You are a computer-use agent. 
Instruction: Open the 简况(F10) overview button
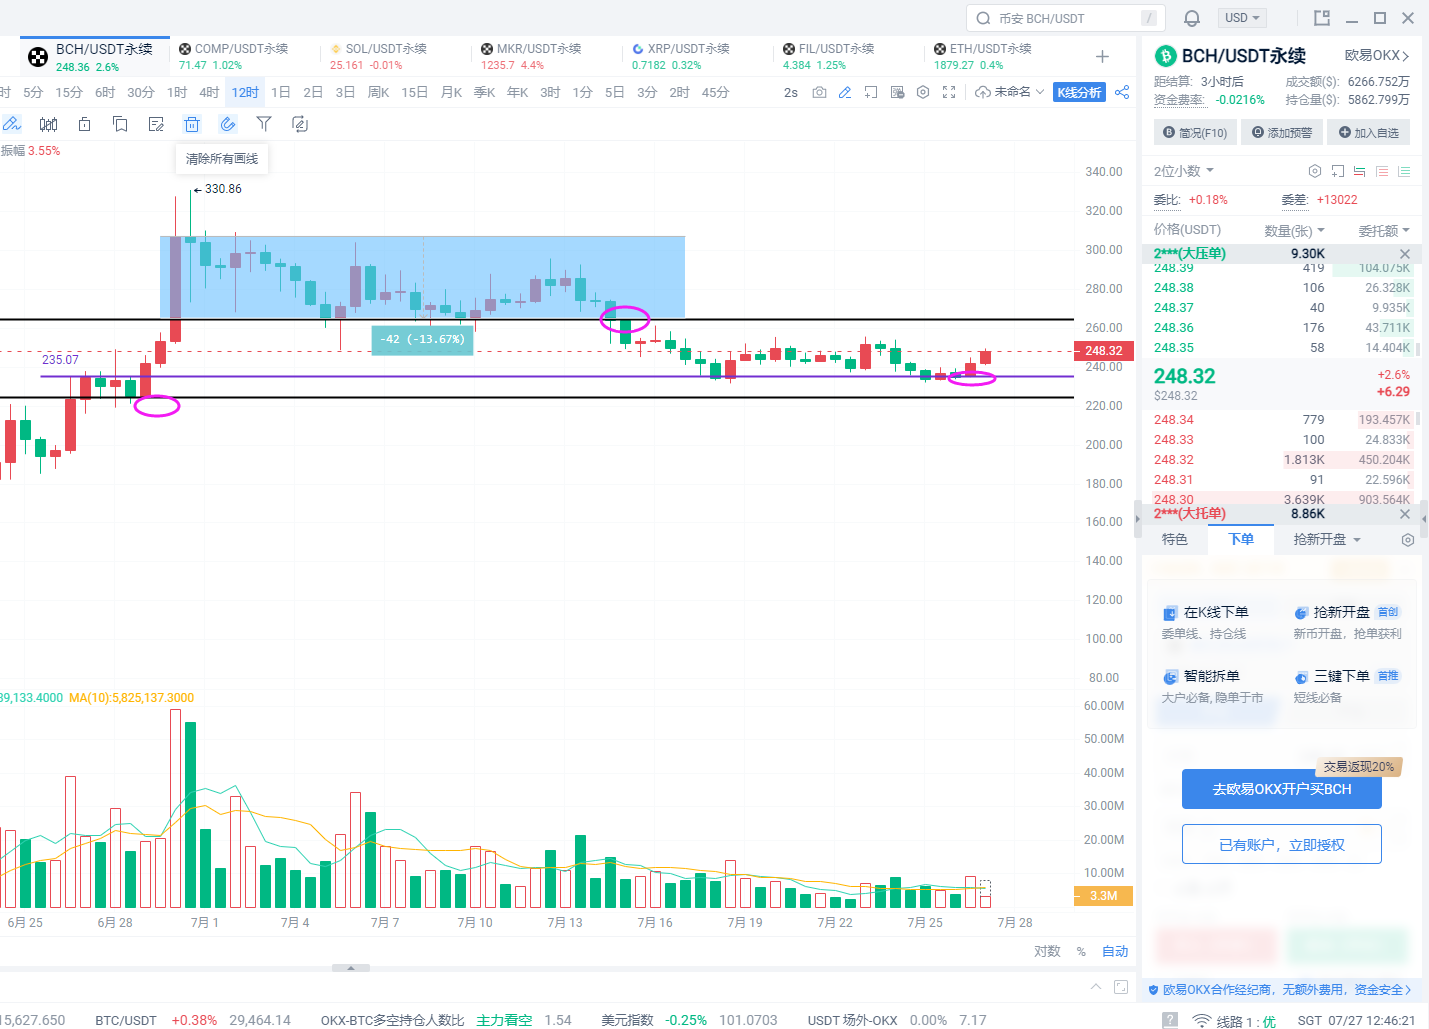coord(1195,132)
